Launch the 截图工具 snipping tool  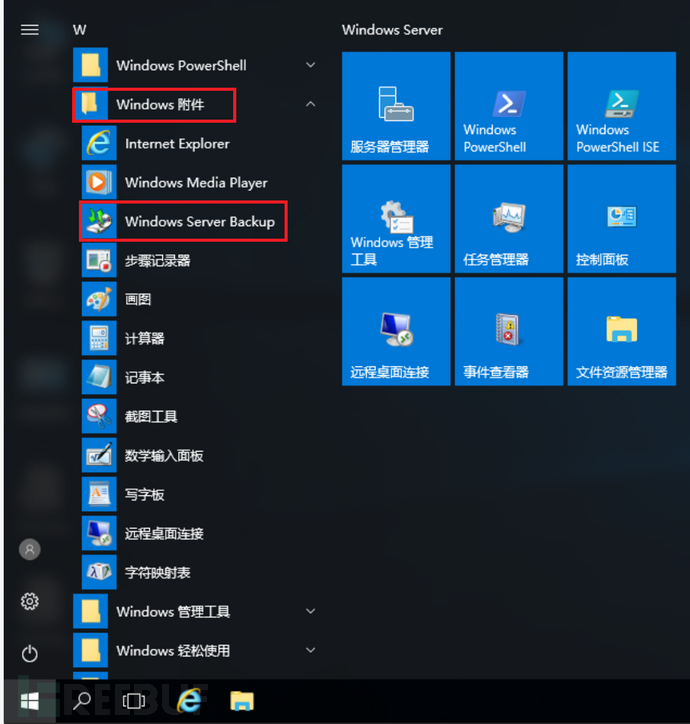pos(199,416)
